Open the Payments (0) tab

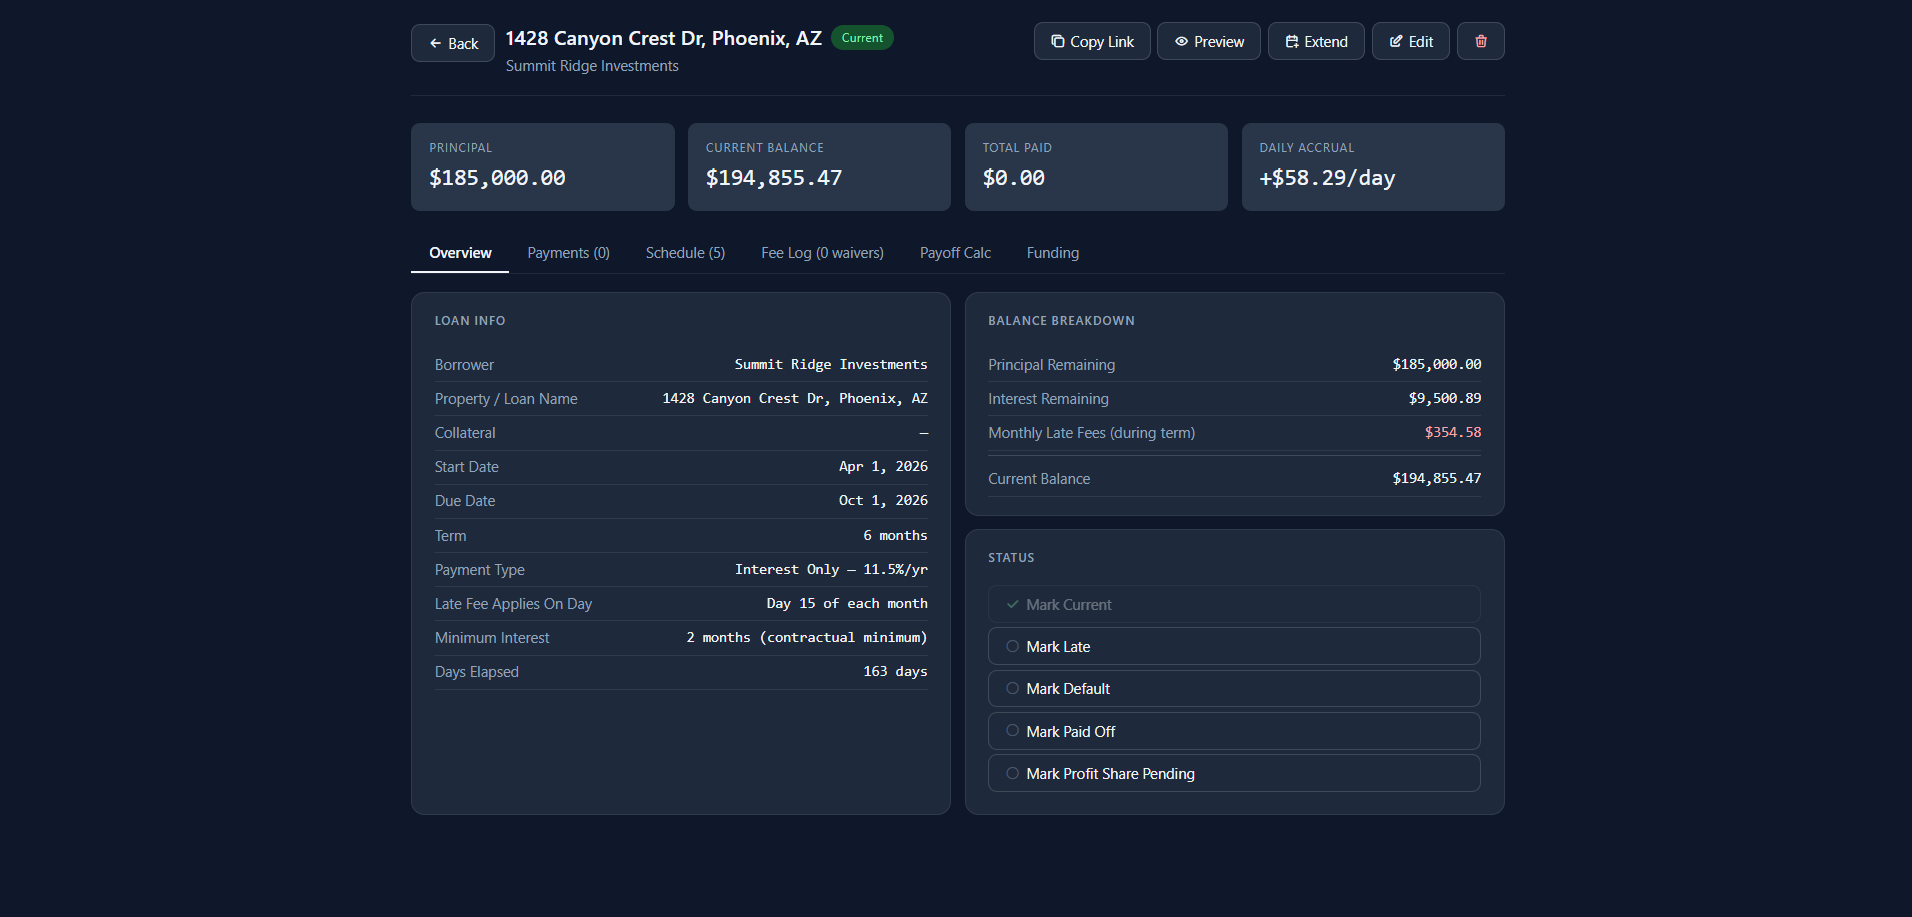[568, 253]
